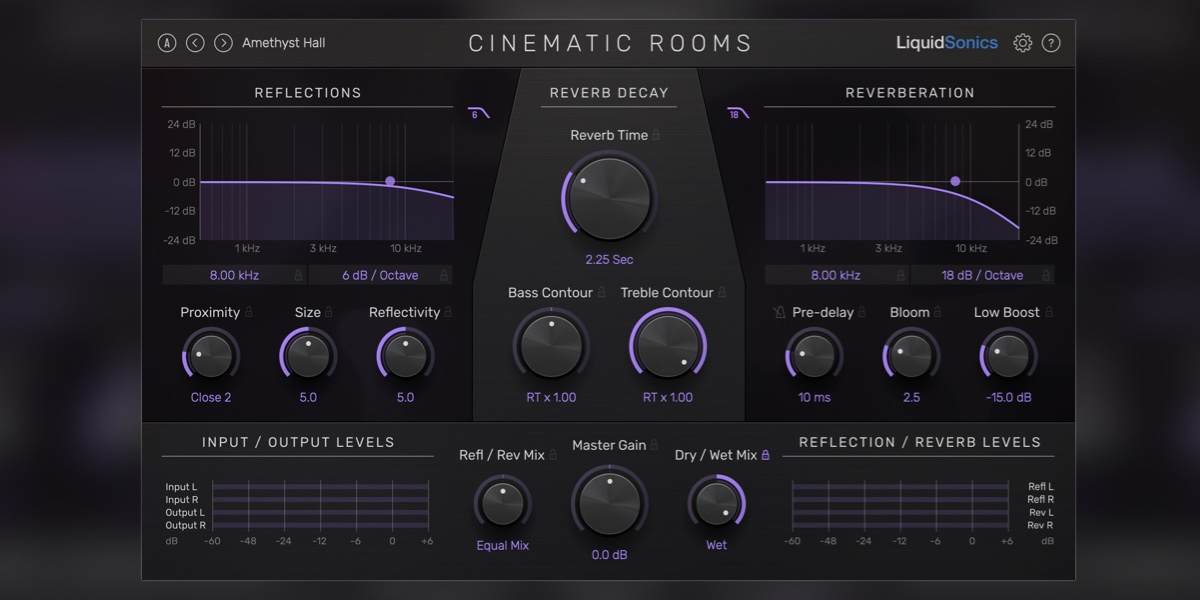Viewport: 1200px width, 600px height.
Task: Click the REVERB DECAY section heading
Action: 609,93
